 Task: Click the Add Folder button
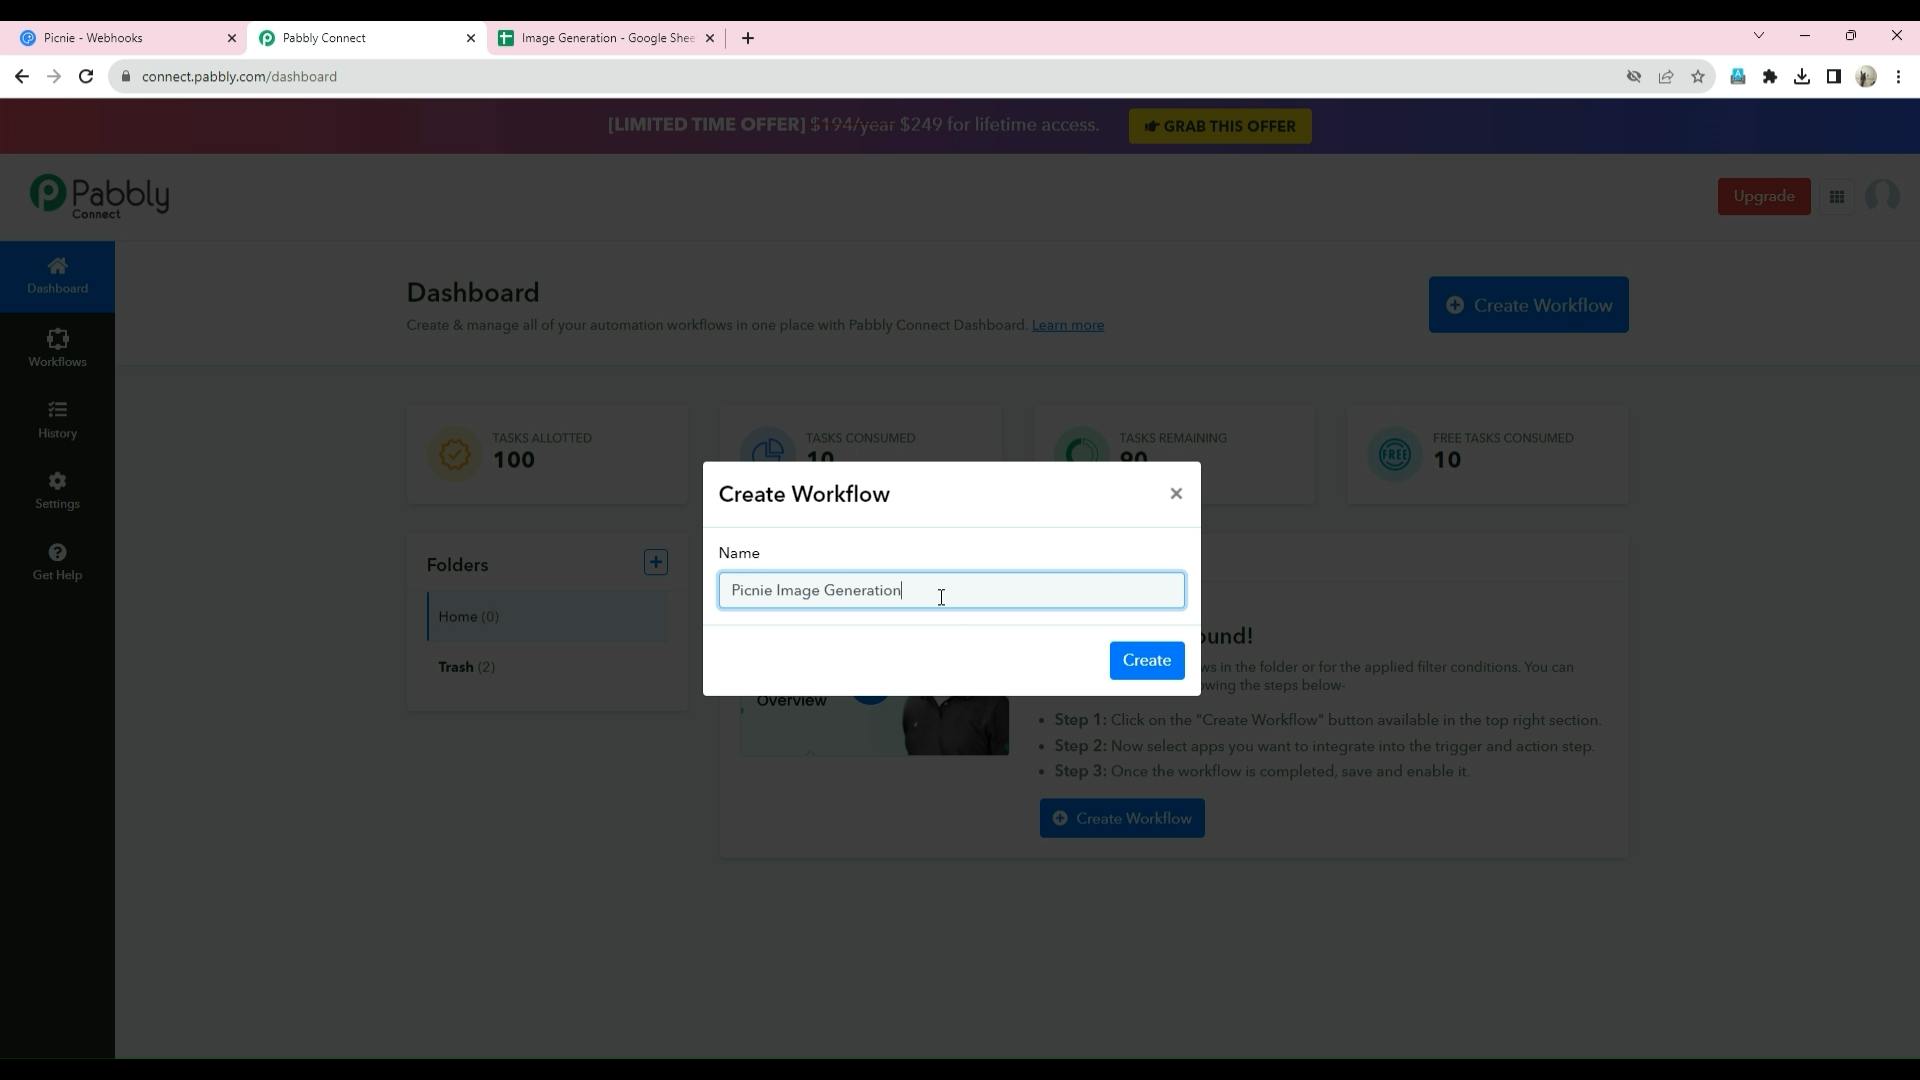click(655, 562)
